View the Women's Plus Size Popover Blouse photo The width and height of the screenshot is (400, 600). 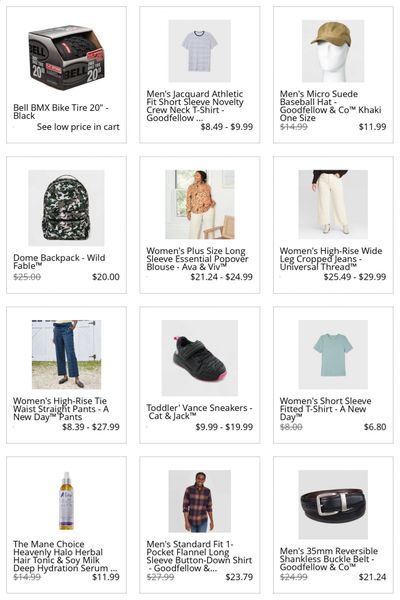200,204
